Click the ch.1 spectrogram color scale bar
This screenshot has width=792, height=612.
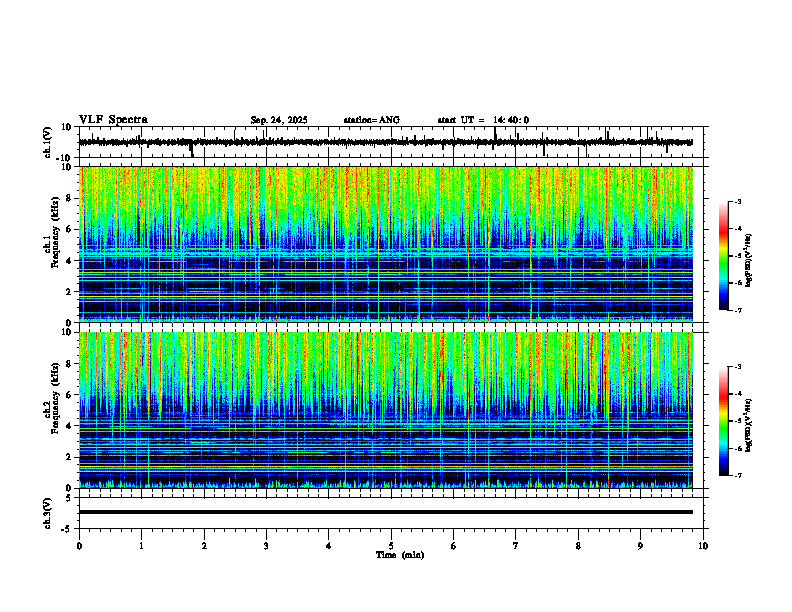pos(723,256)
